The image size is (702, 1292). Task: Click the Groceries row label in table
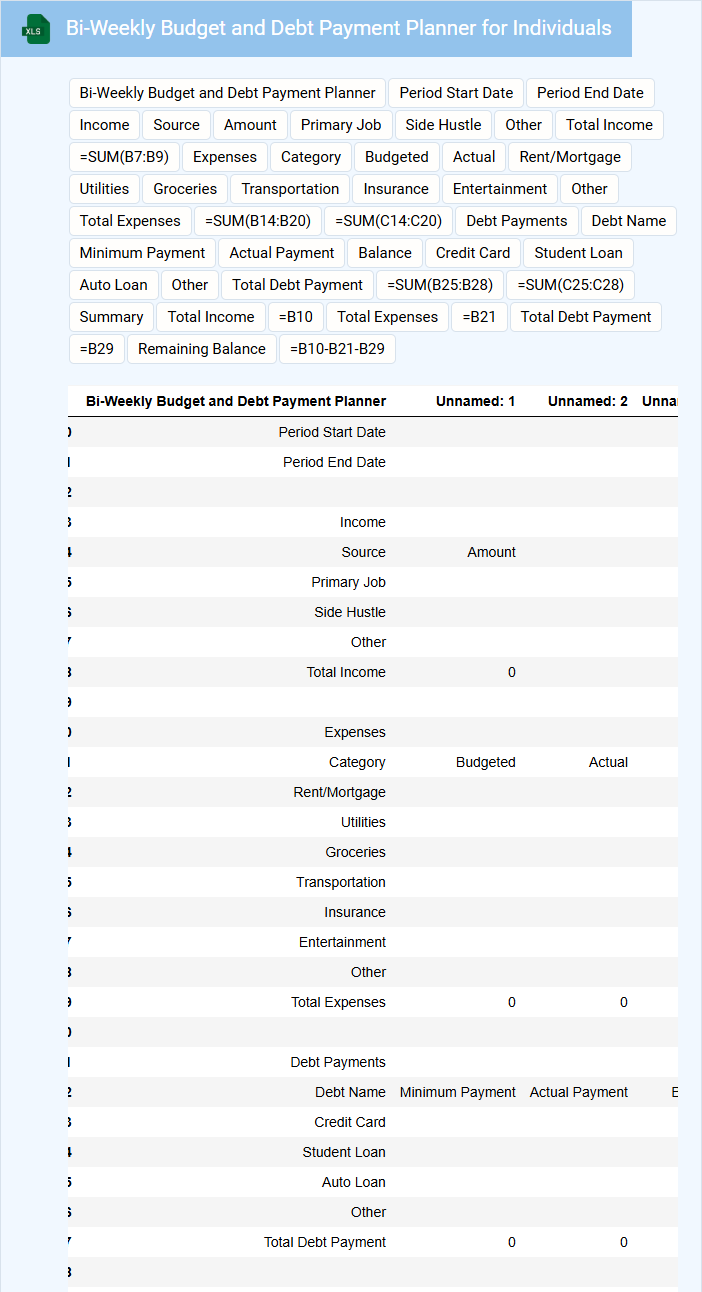tap(355, 852)
